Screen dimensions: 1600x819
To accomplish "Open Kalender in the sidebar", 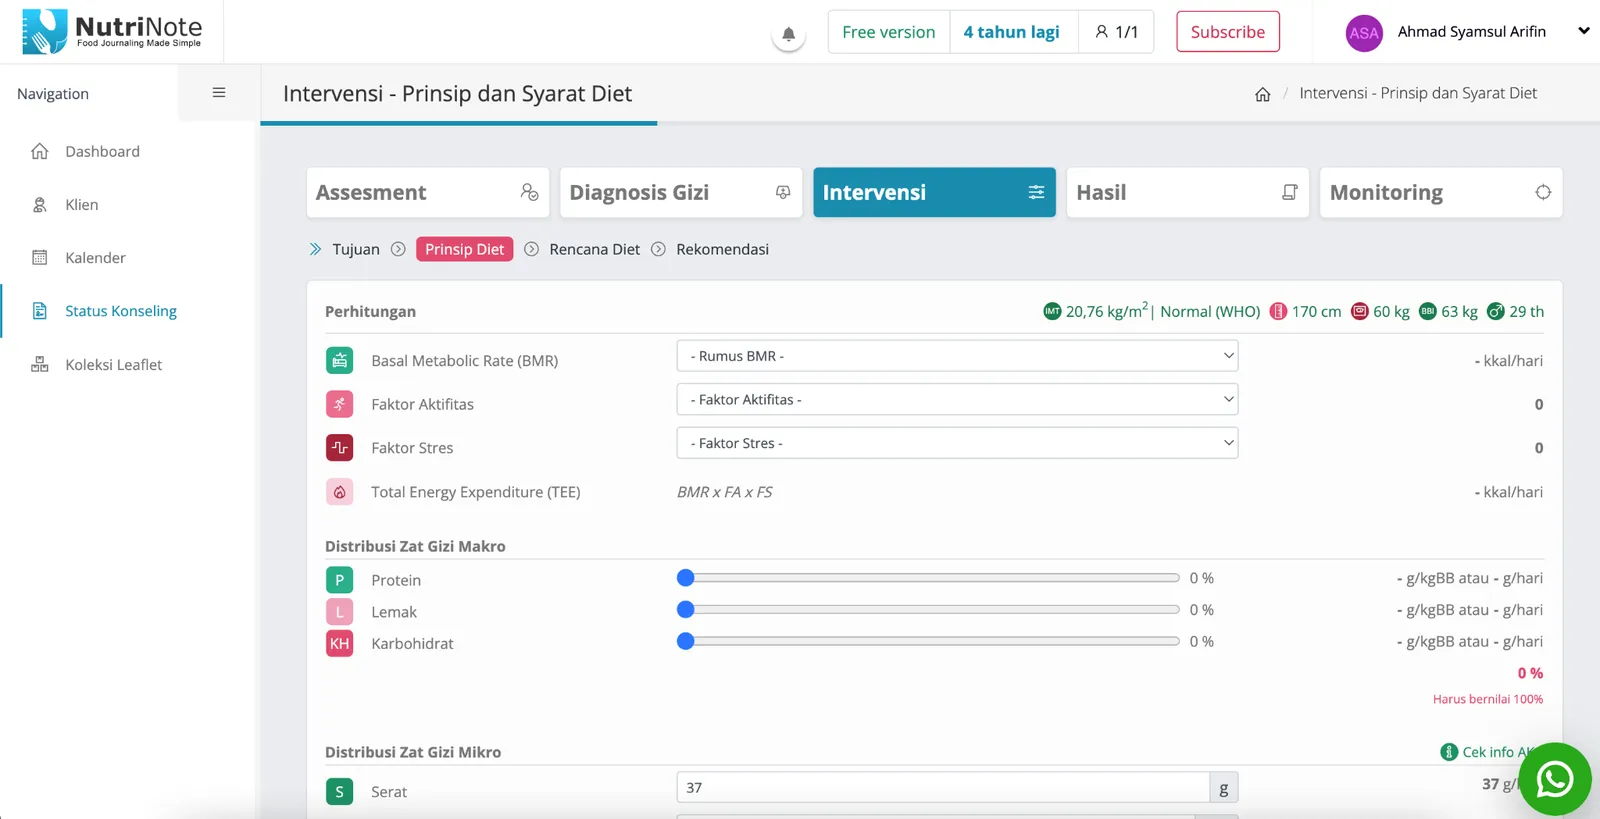I will (95, 258).
